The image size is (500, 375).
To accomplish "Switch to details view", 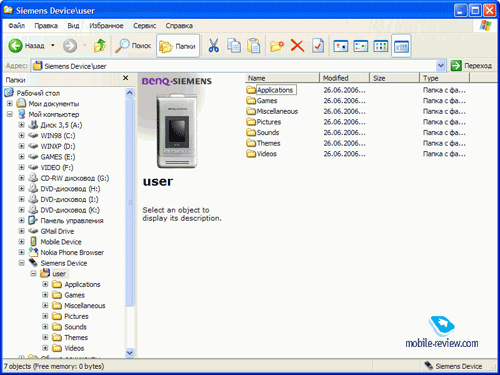I will pyautogui.click(x=401, y=46).
